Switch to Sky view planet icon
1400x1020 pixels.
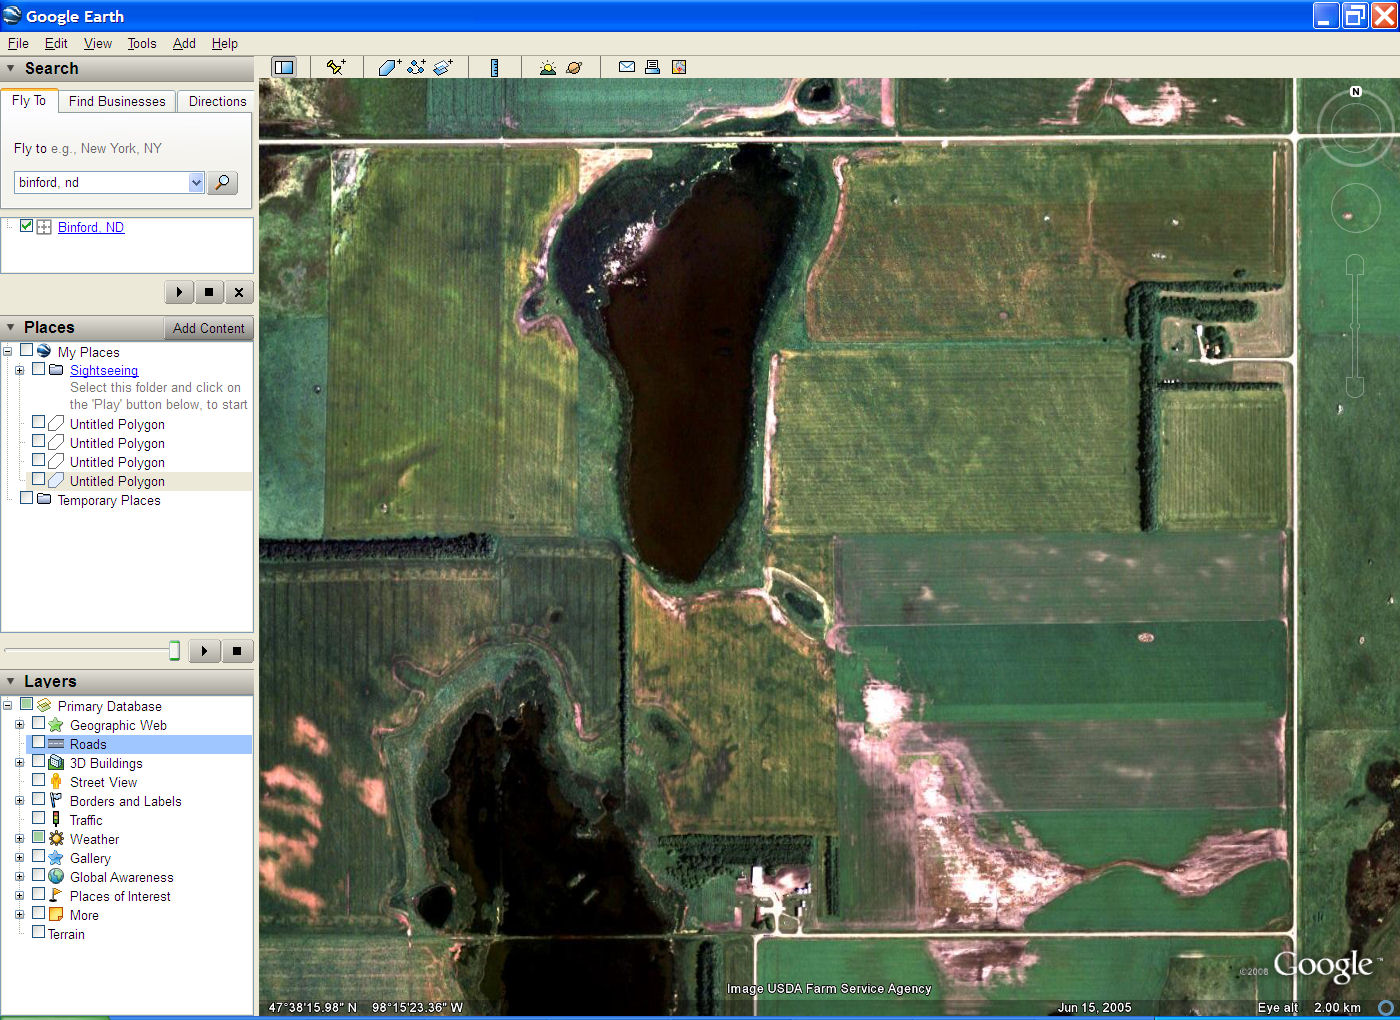574,67
